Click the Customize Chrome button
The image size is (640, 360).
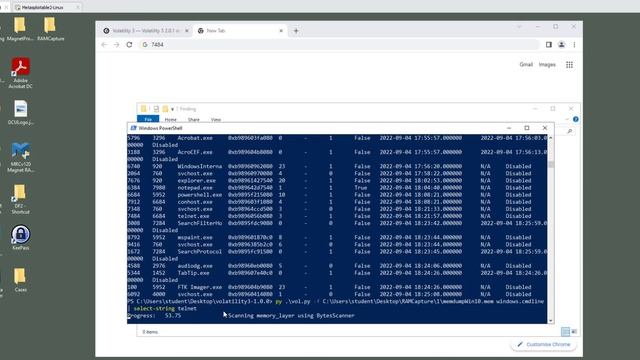[x=543, y=344]
